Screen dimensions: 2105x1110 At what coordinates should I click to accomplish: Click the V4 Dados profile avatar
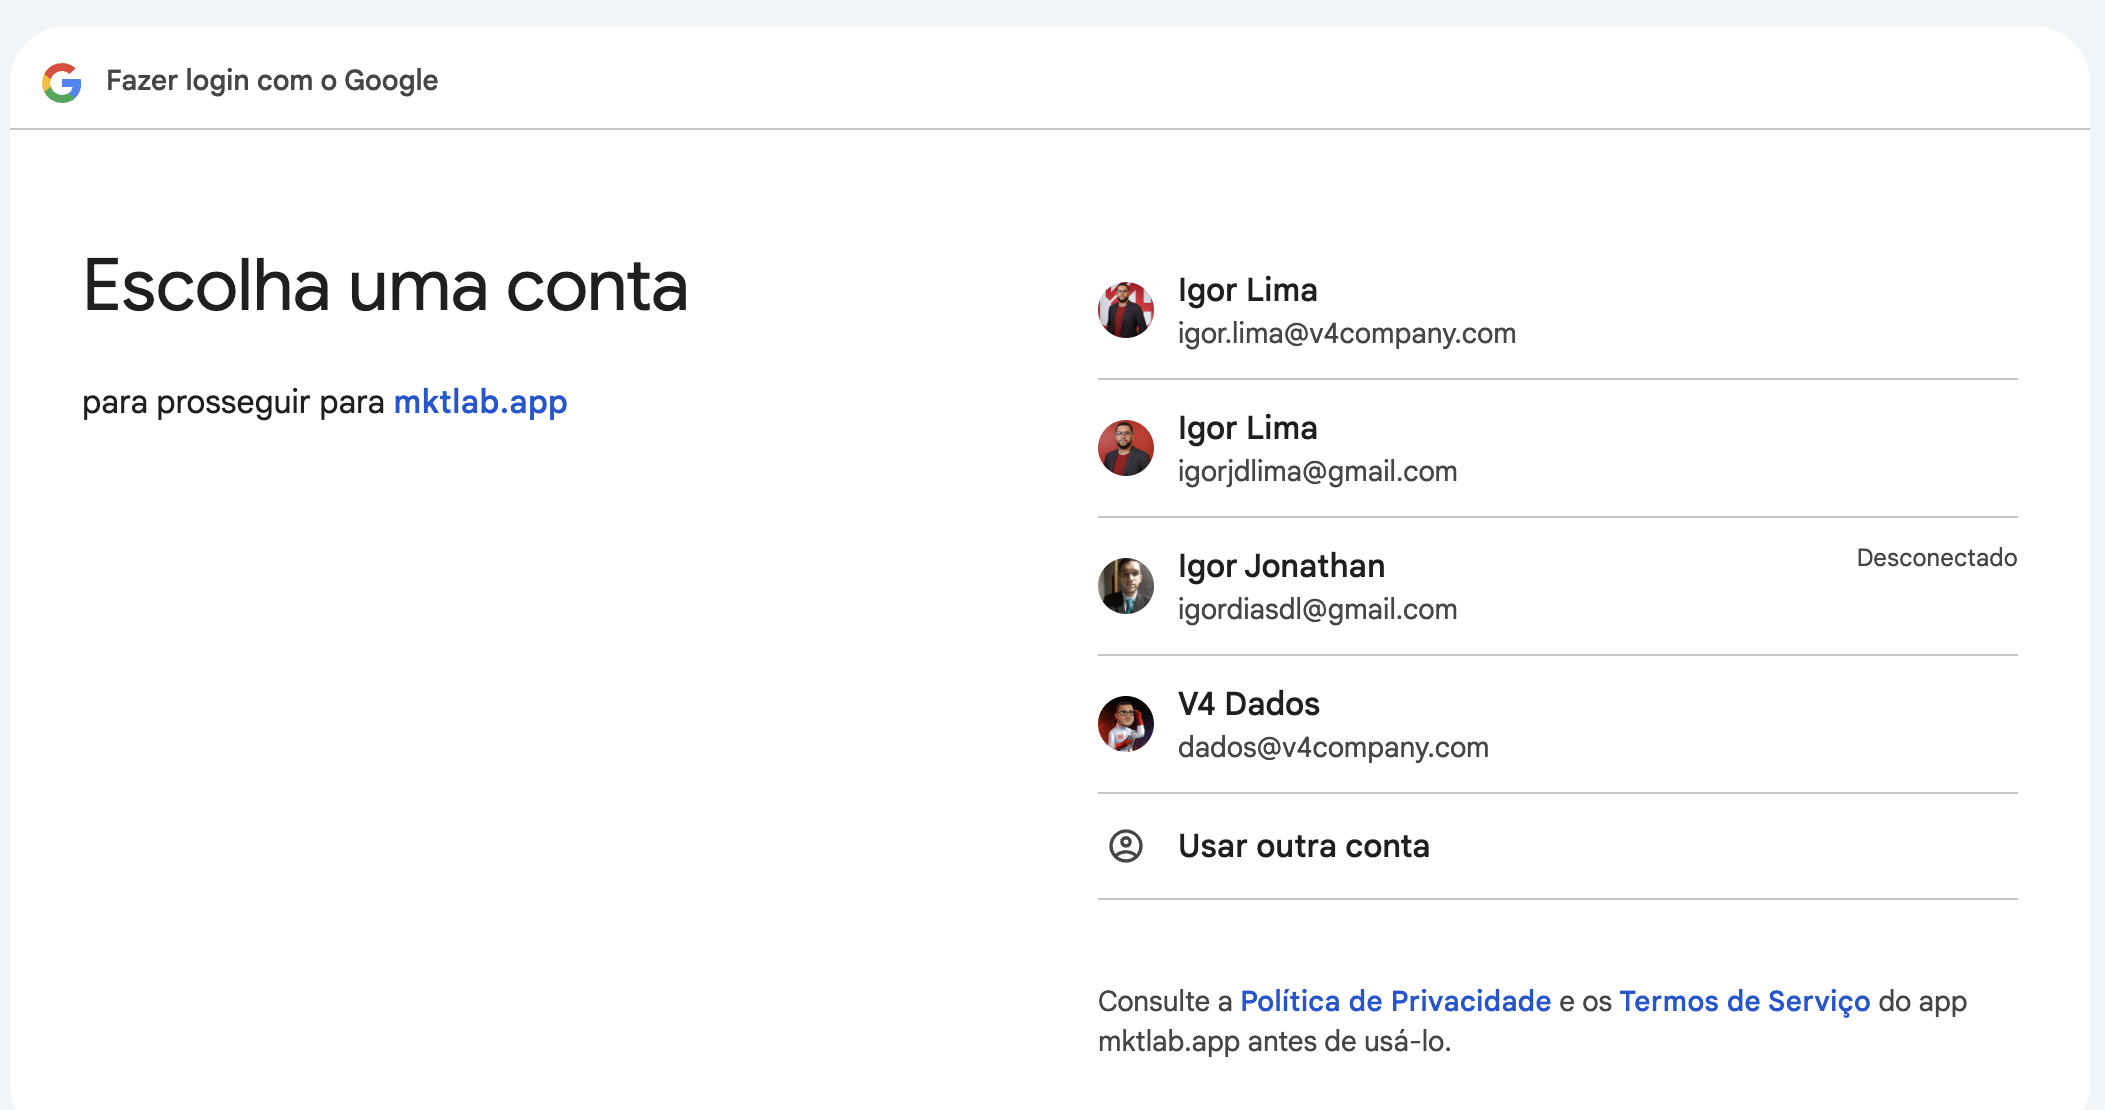(1125, 724)
